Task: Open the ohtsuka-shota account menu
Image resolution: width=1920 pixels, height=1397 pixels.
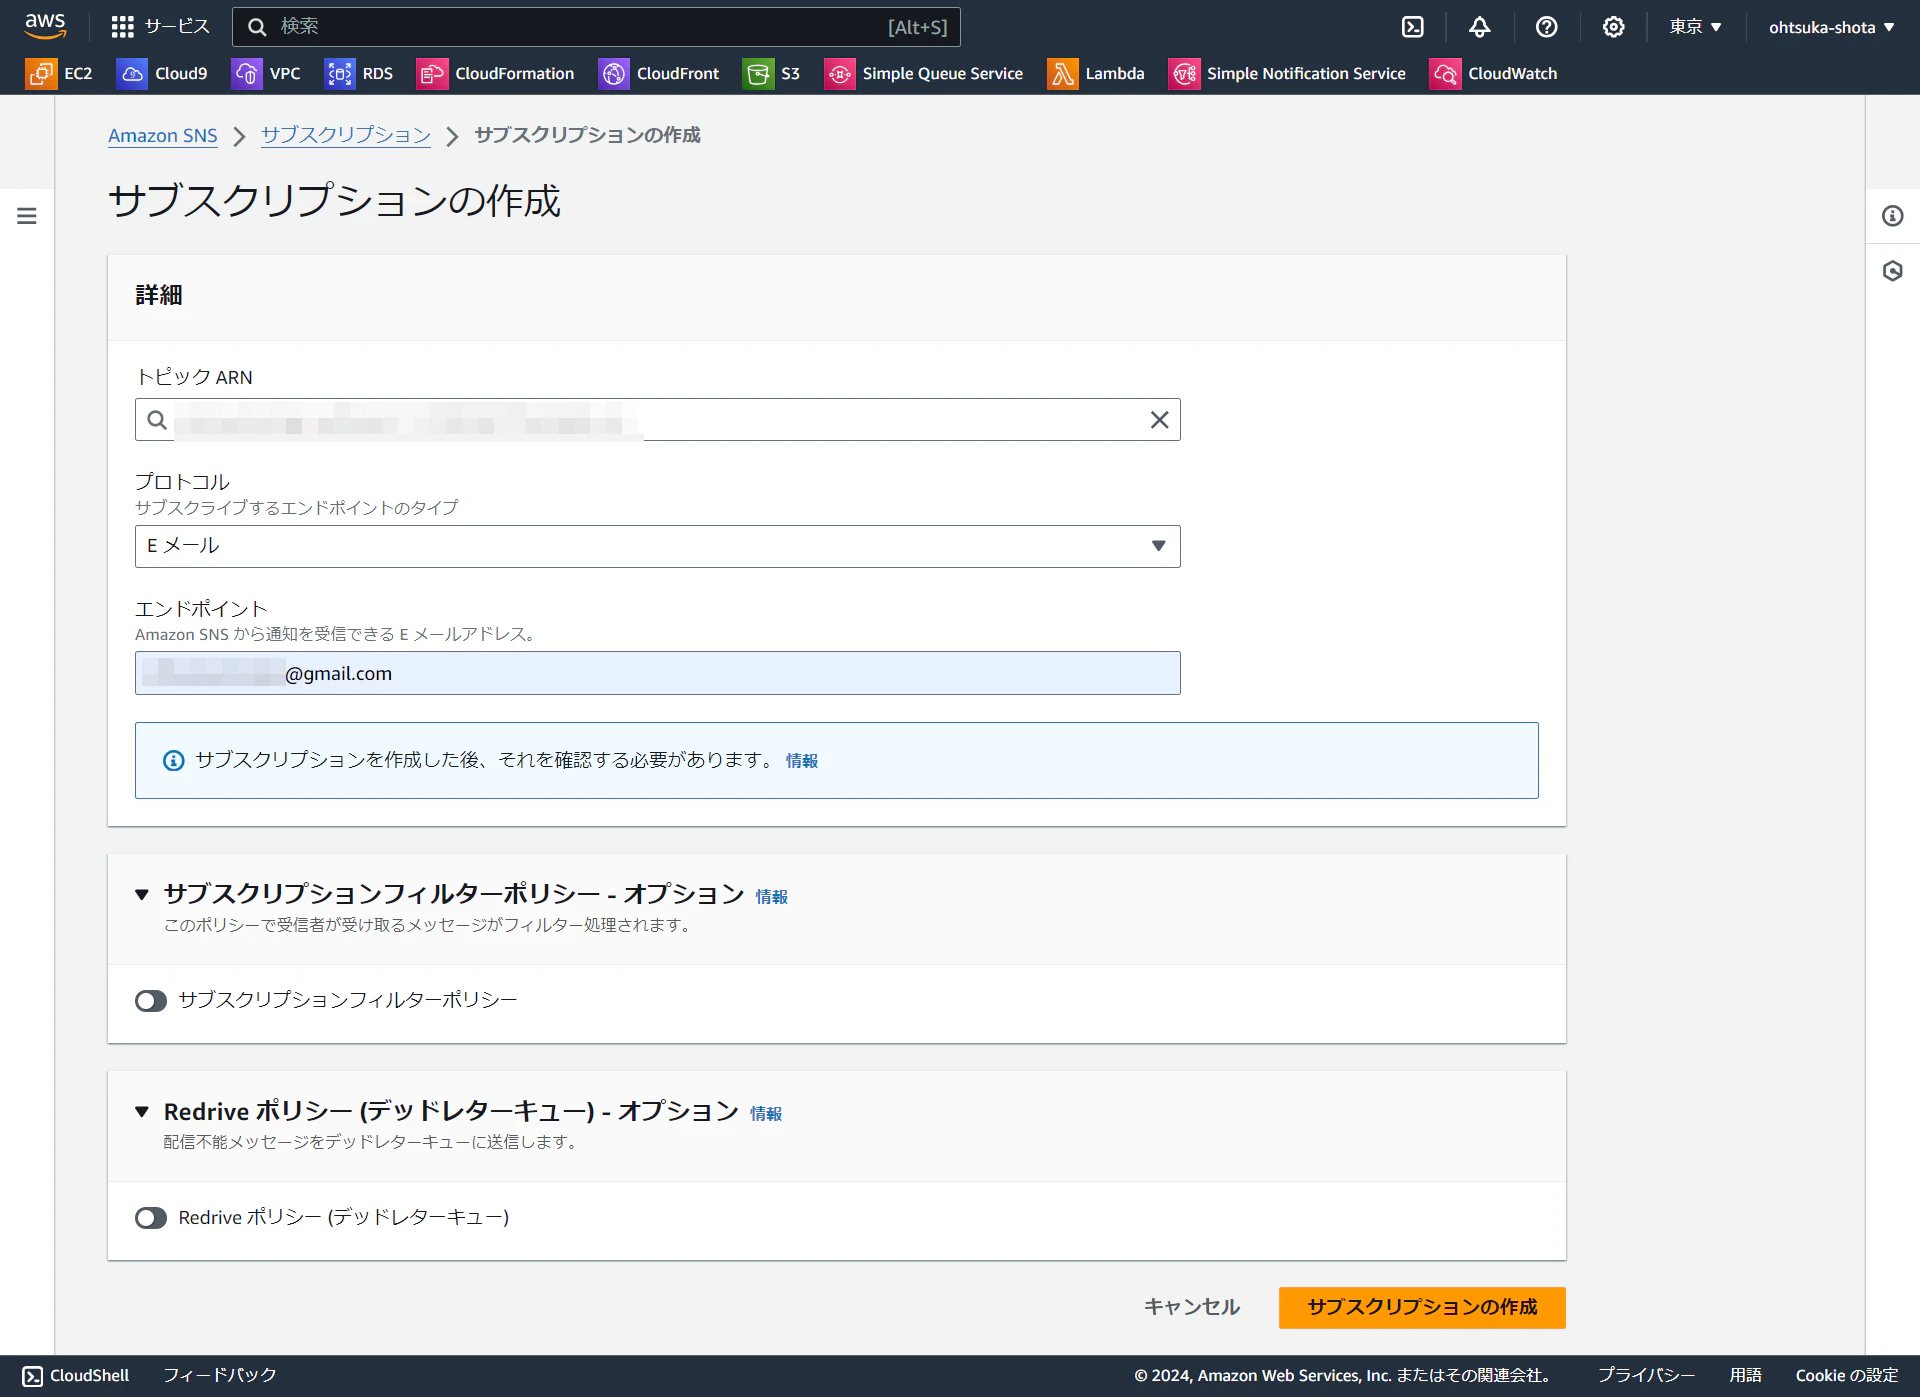Action: [1830, 27]
